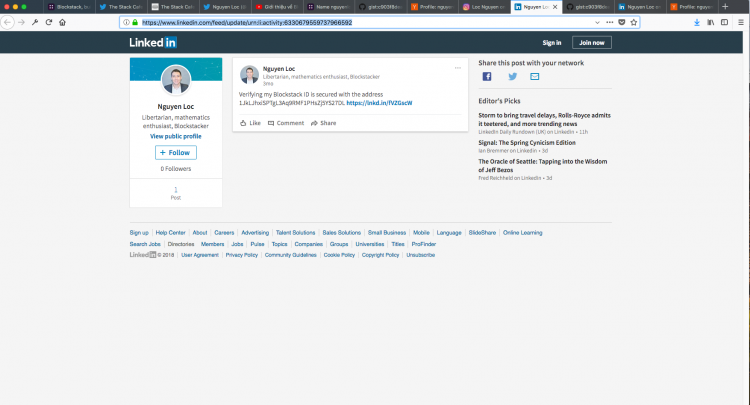The image size is (750, 405).
Task: Click the footer Sign up link
Action: pos(139,233)
